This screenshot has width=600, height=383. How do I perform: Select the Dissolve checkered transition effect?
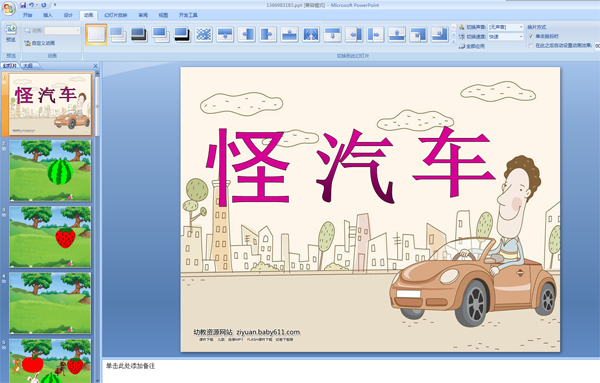pos(204,34)
